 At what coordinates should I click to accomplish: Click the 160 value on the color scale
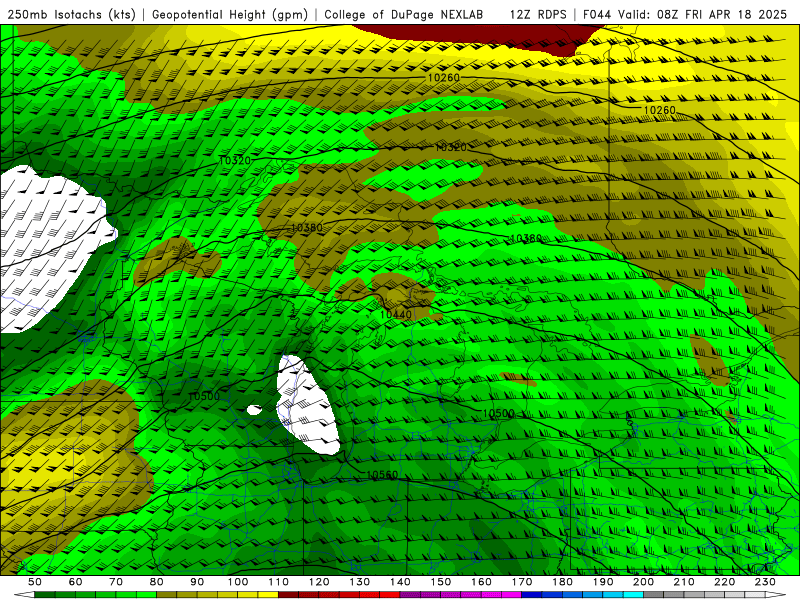(481, 582)
